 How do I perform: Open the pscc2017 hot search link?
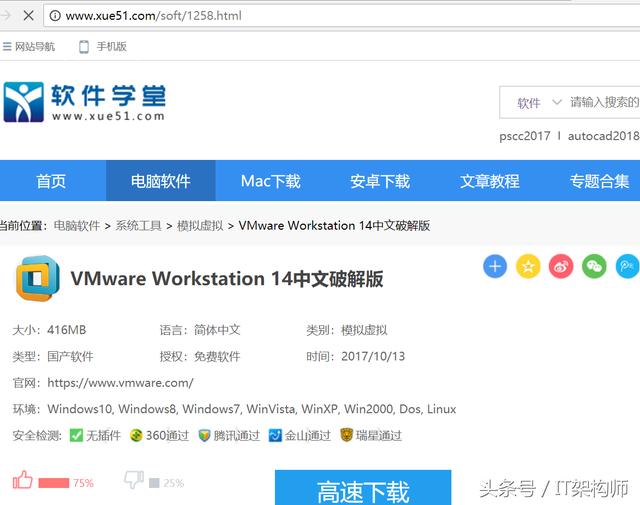click(x=524, y=136)
